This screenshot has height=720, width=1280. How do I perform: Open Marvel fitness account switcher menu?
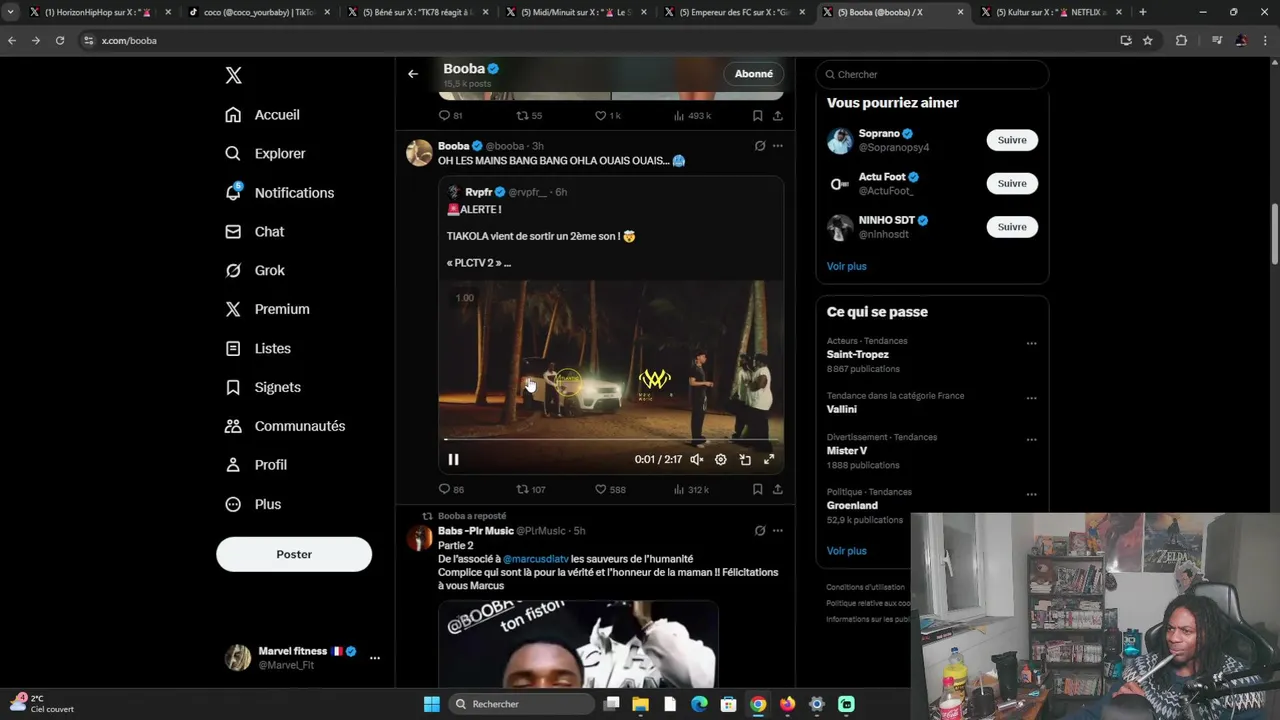click(x=304, y=657)
